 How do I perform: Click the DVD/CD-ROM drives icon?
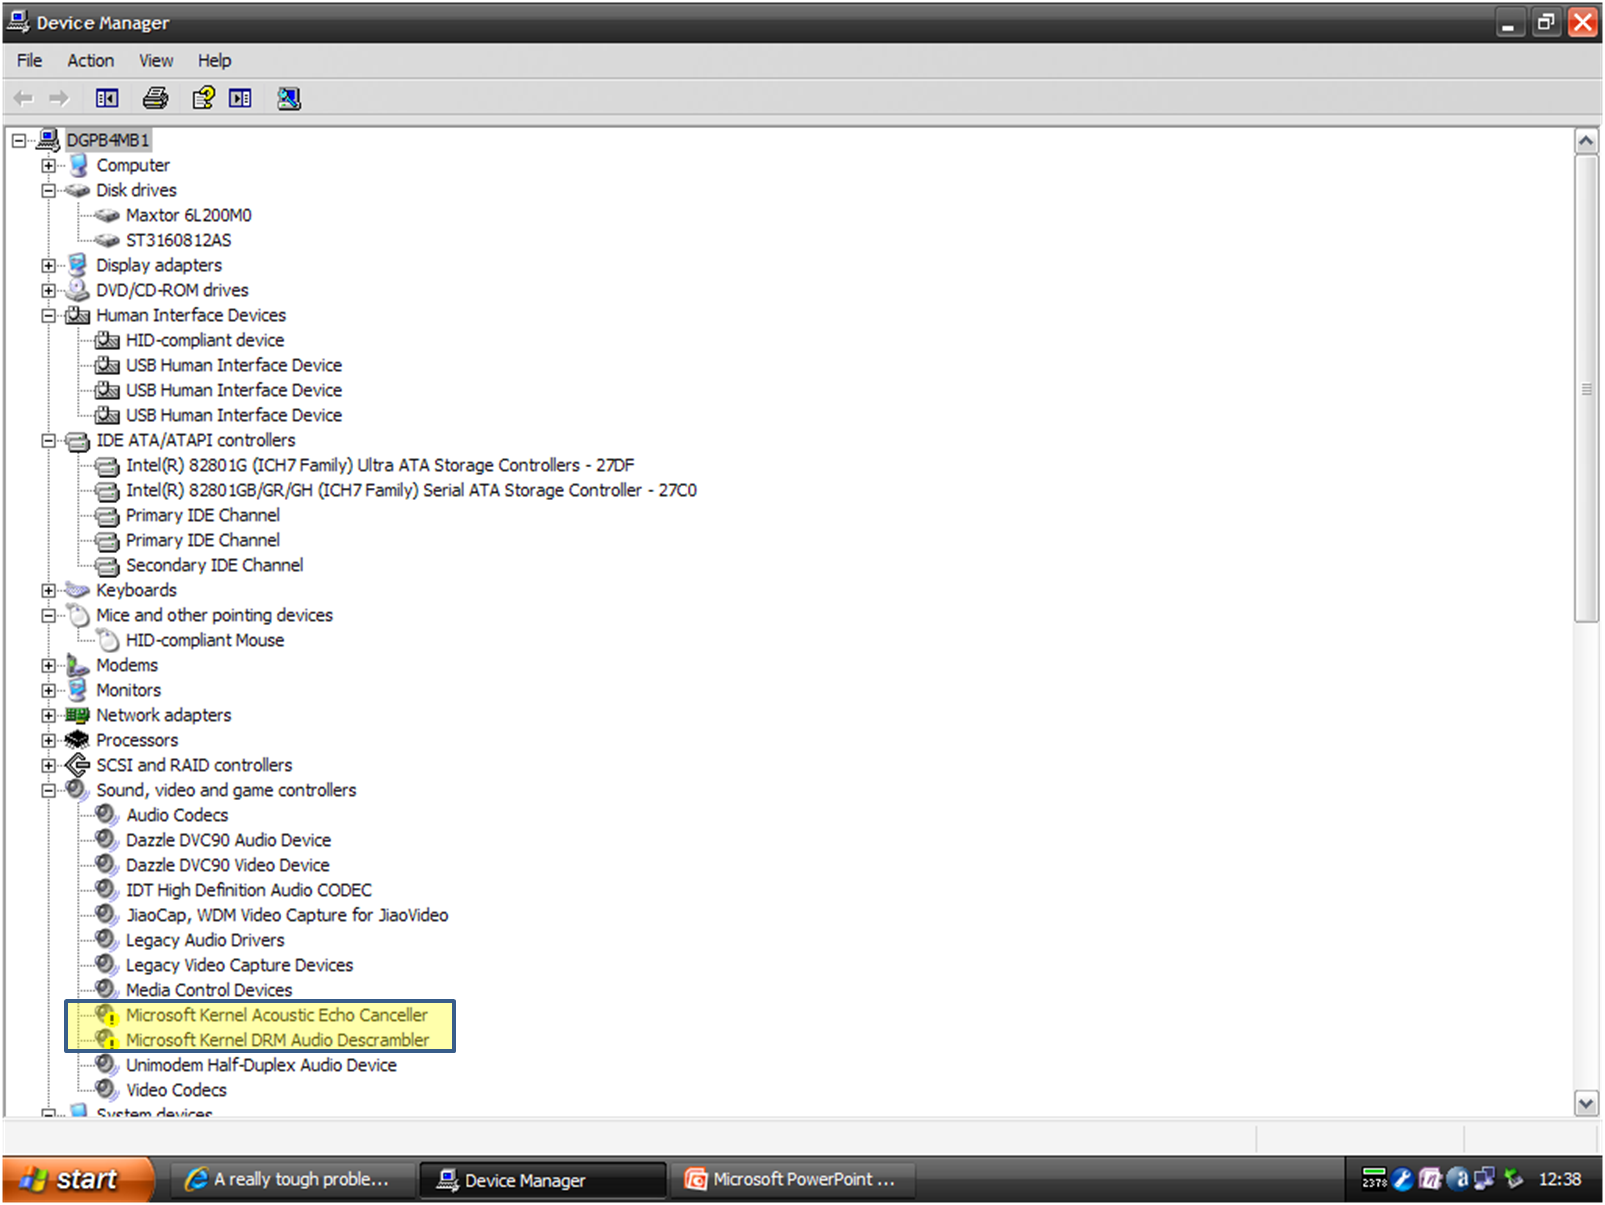(77, 290)
